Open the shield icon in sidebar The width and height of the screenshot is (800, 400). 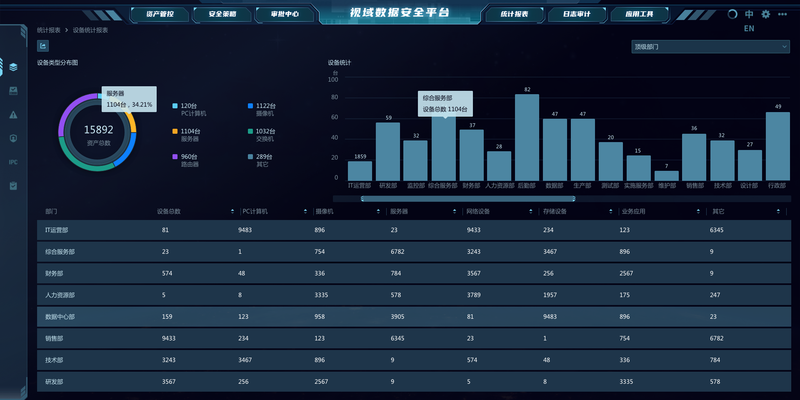(14, 138)
